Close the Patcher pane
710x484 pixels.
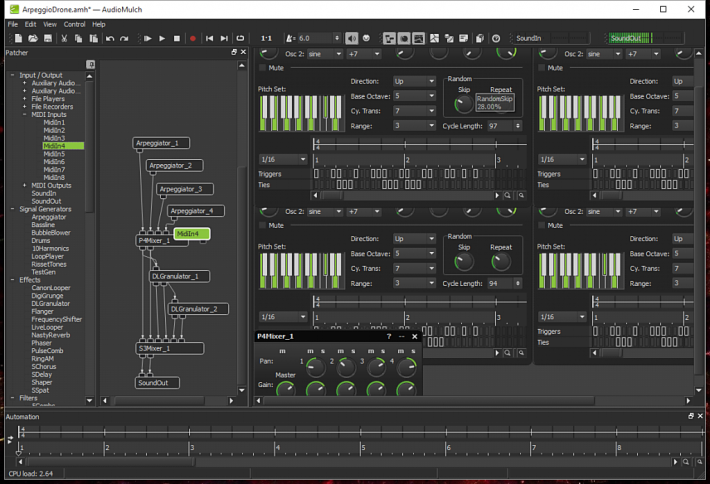pyautogui.click(x=243, y=52)
